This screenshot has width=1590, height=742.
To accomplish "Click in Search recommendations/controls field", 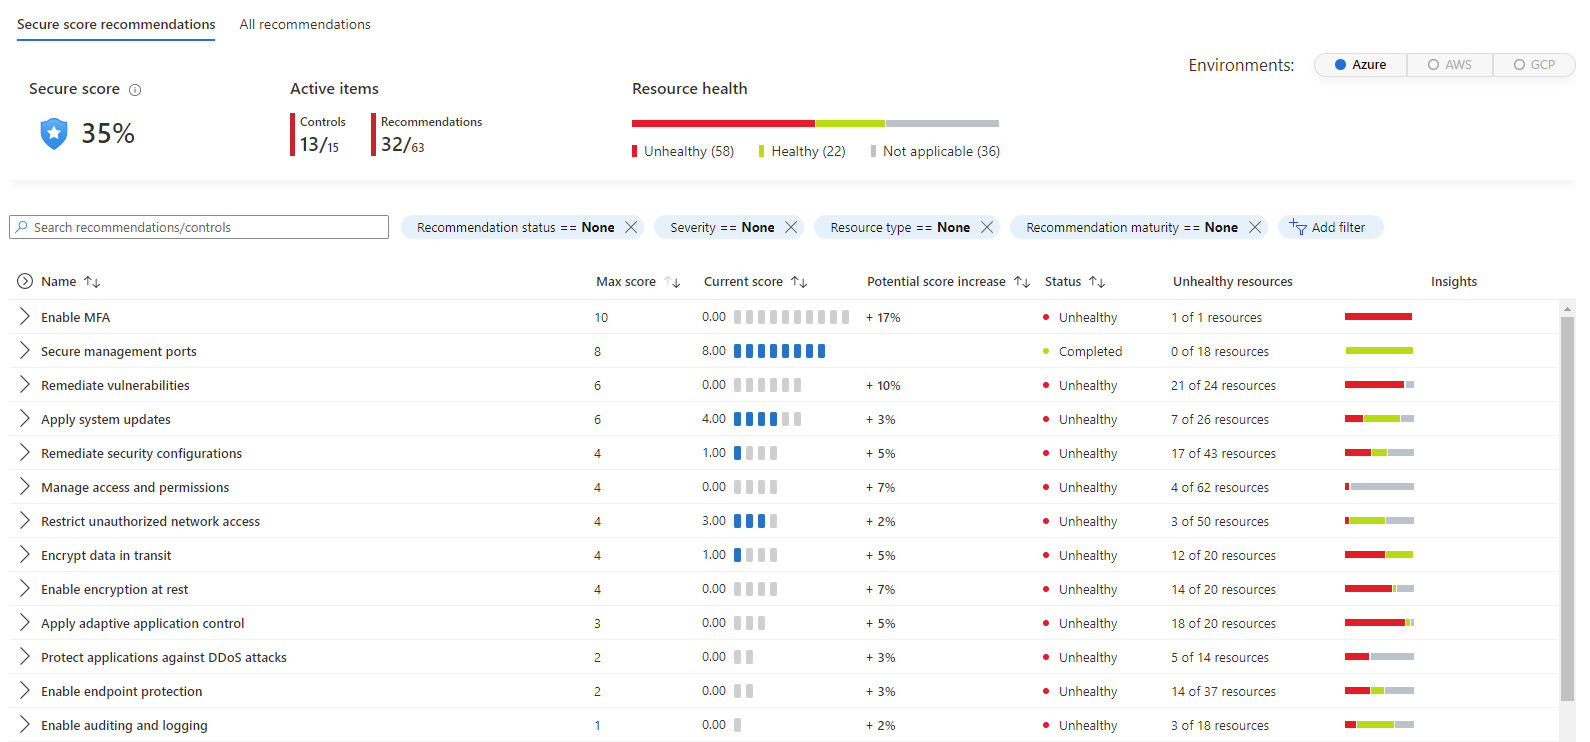I will click(199, 227).
